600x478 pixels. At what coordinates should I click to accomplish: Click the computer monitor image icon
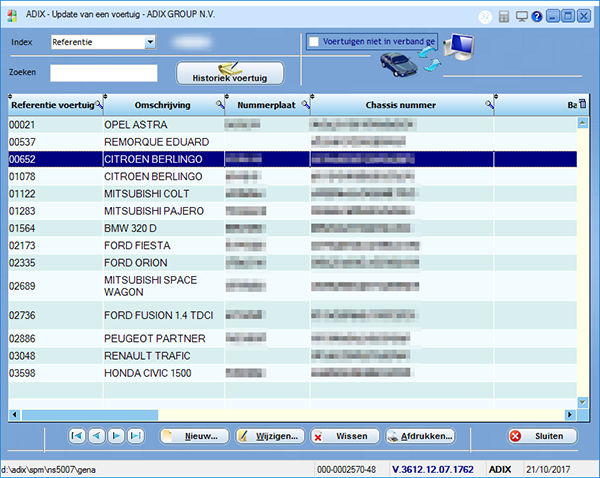[x=460, y=47]
